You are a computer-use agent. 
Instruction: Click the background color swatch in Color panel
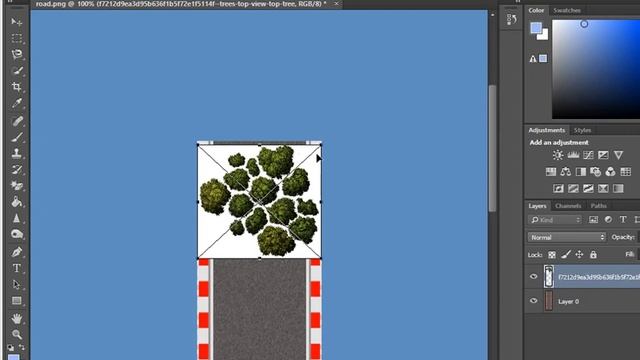(544, 36)
